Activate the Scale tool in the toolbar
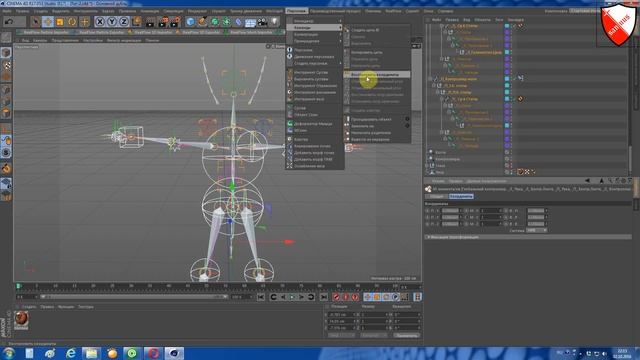 point(60,21)
